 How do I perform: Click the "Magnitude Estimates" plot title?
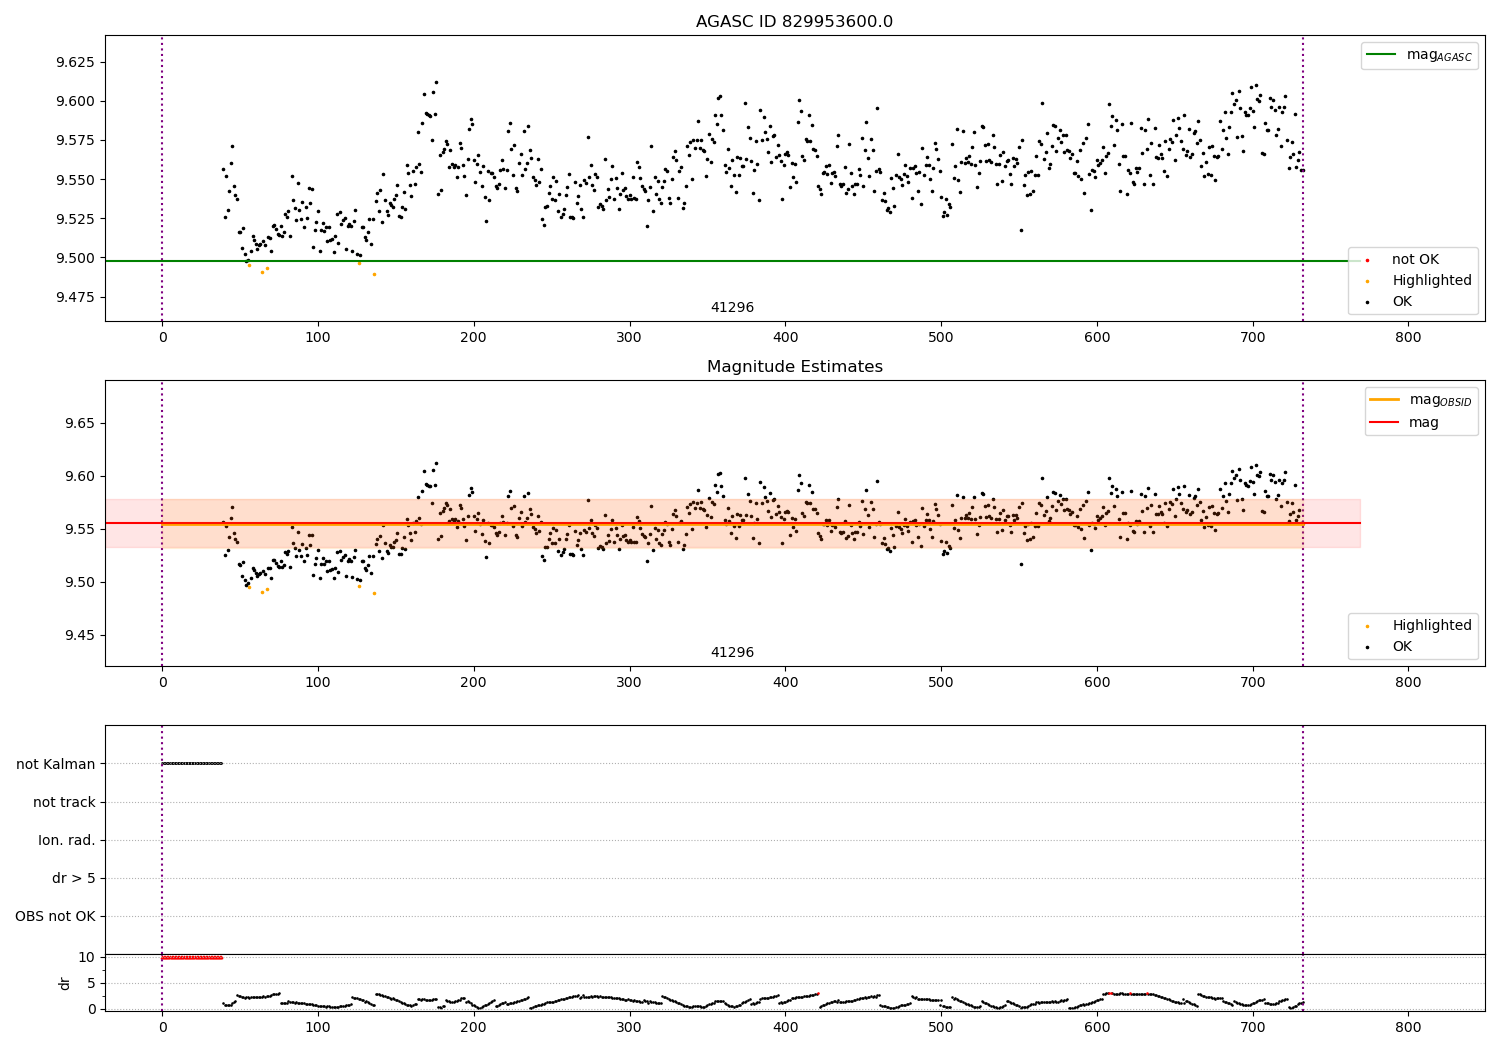click(x=794, y=367)
